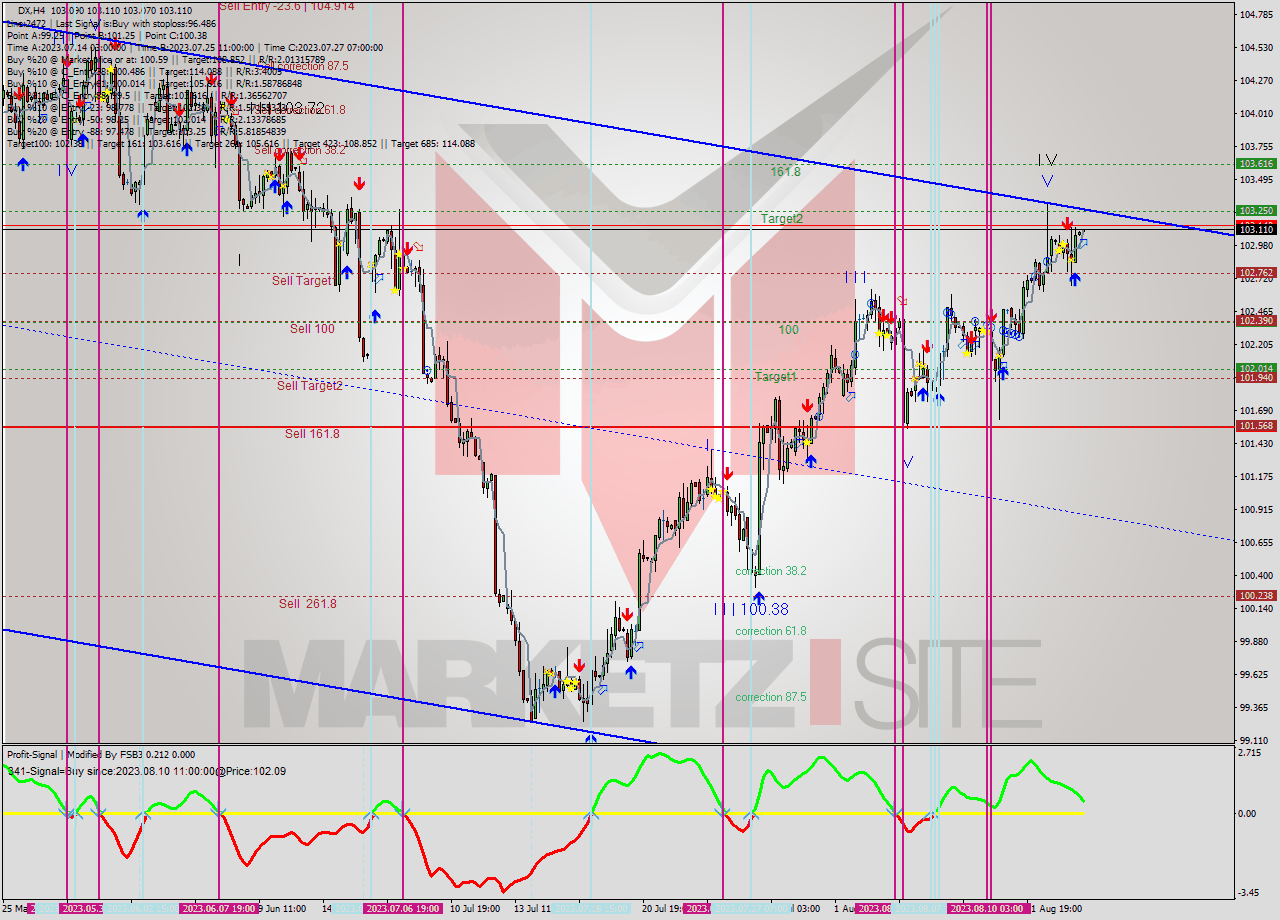Click the green 'Target1' label

776,376
